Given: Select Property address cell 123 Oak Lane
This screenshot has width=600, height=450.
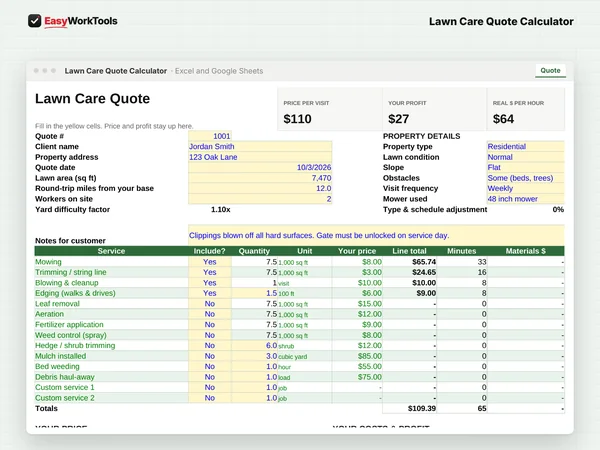Looking at the screenshot, I should (260, 157).
